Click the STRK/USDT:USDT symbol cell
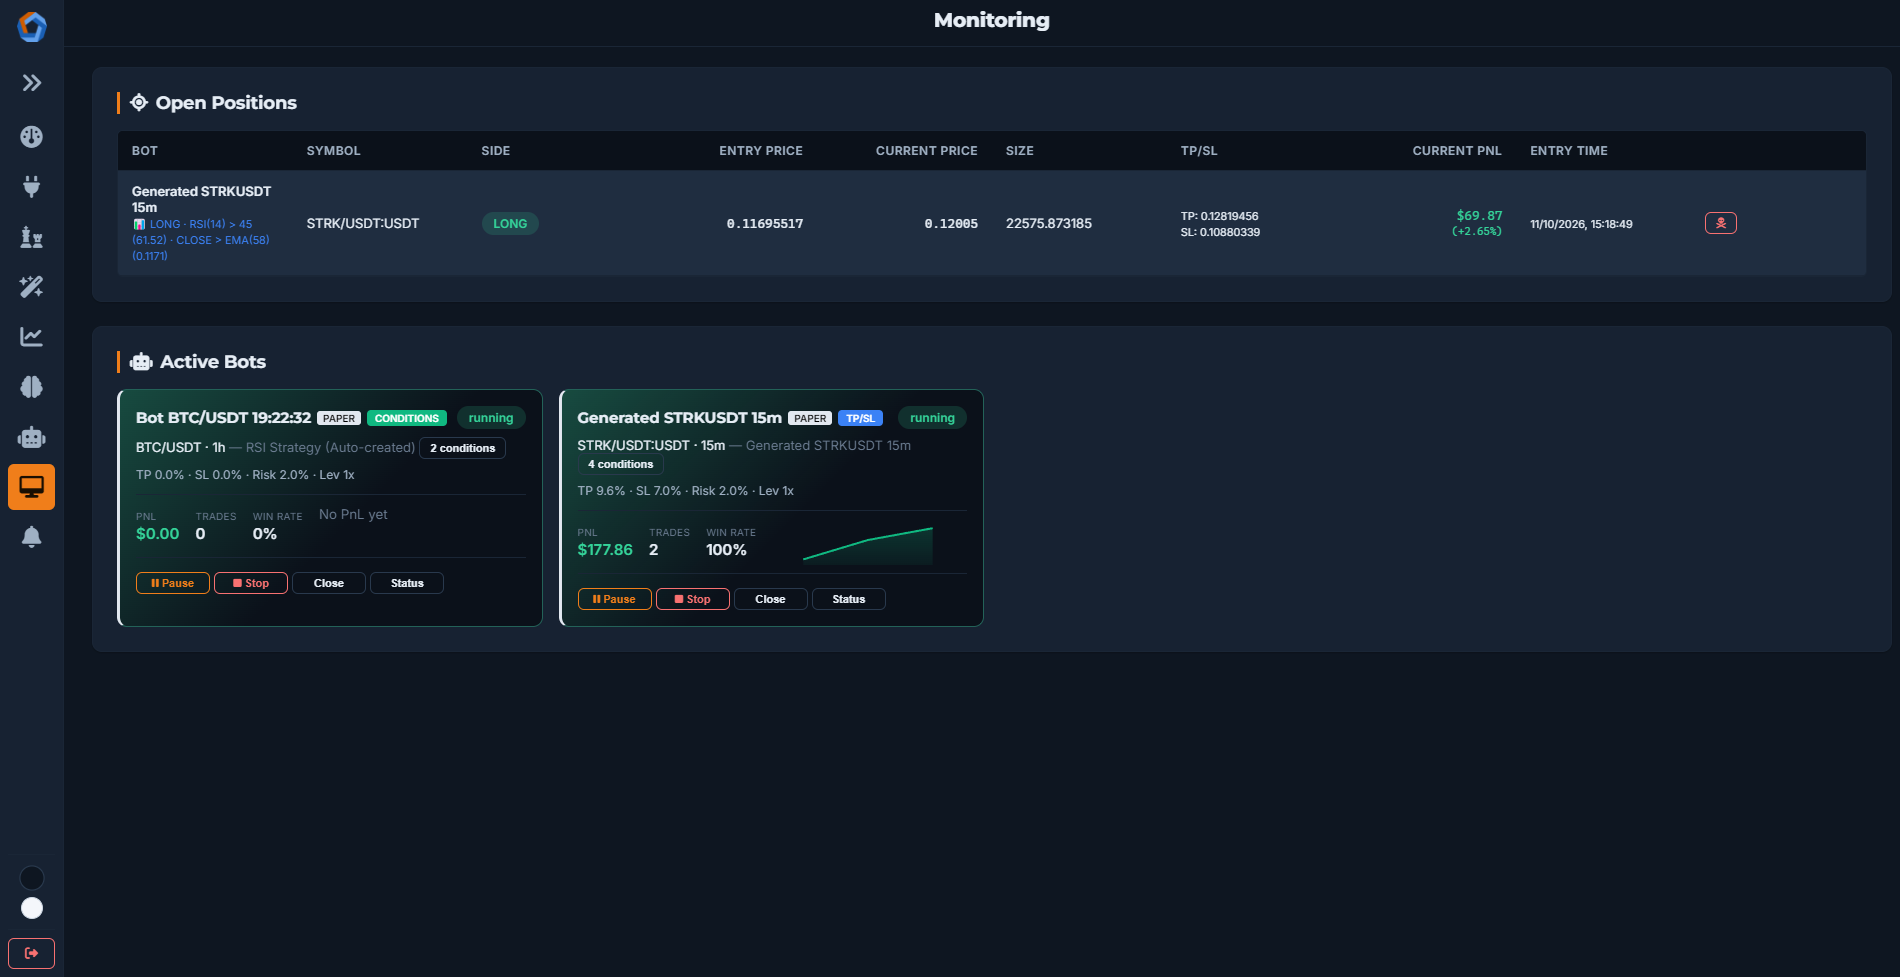The image size is (1900, 977). [x=363, y=224]
